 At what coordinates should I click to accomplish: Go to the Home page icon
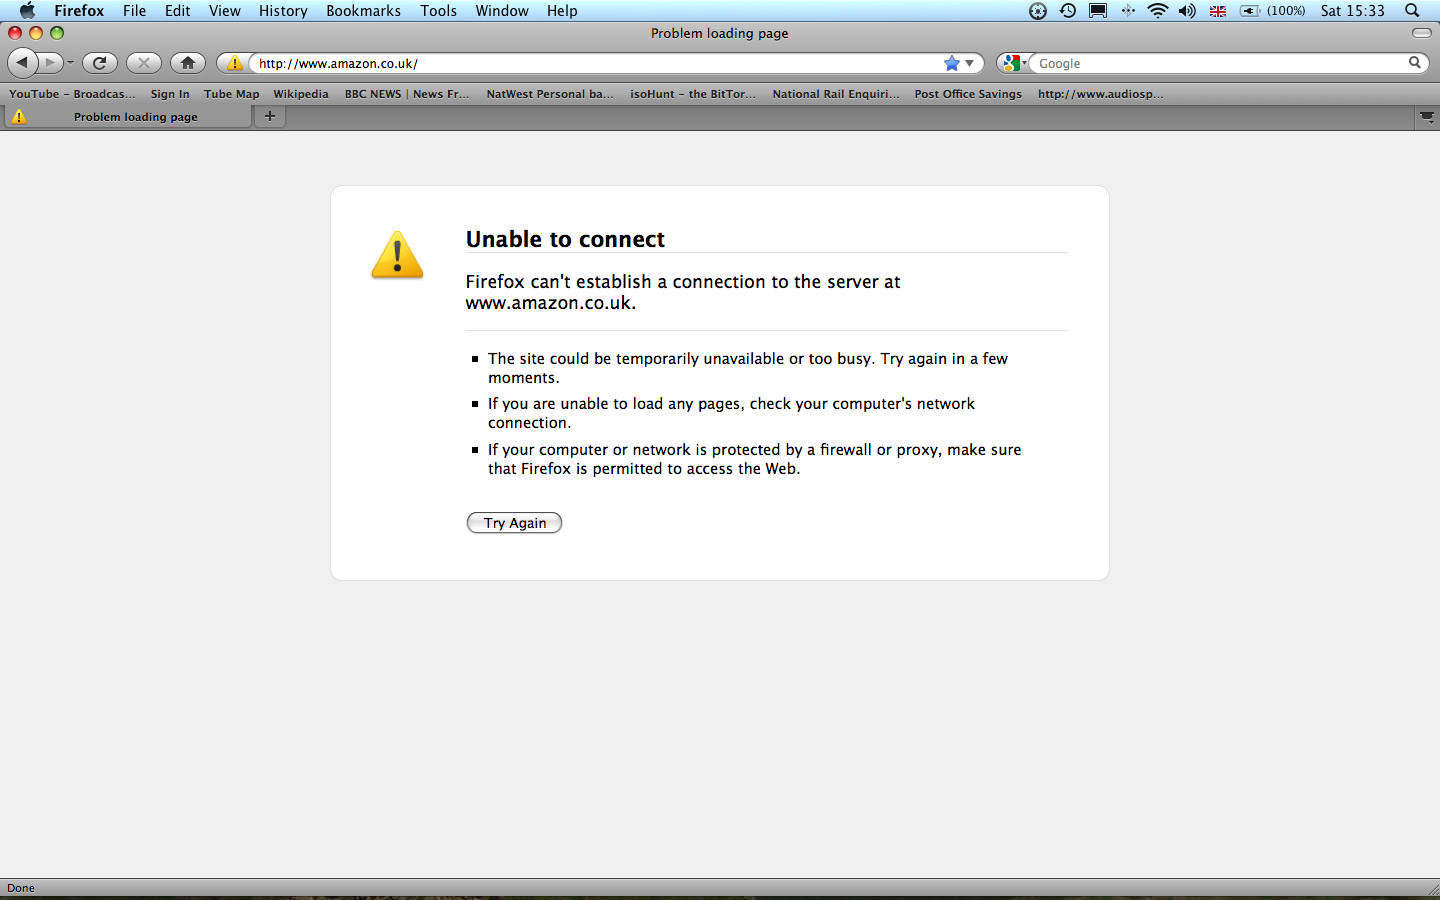tap(188, 63)
